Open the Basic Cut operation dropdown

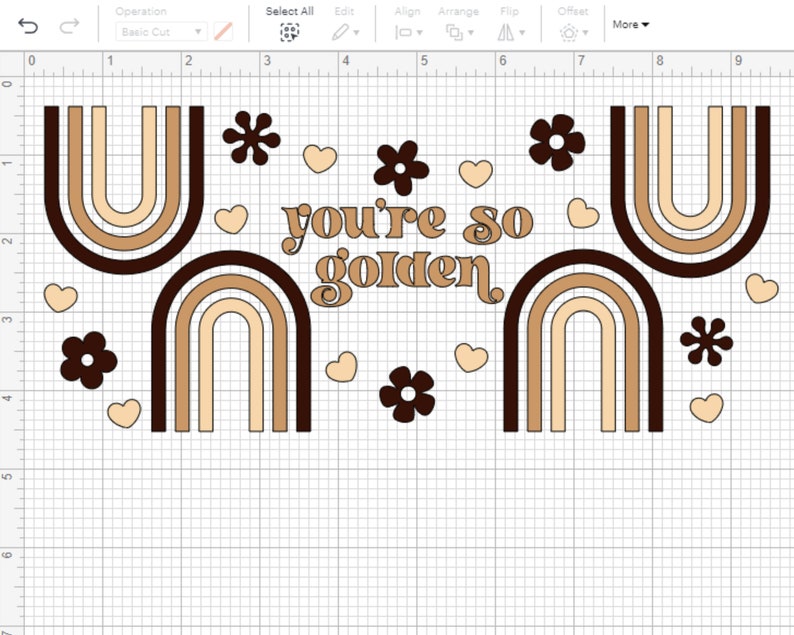click(161, 32)
